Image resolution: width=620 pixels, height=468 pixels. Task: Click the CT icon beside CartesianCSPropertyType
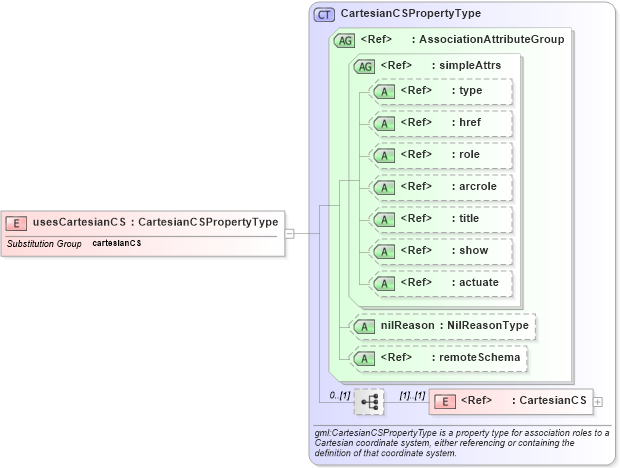point(324,15)
